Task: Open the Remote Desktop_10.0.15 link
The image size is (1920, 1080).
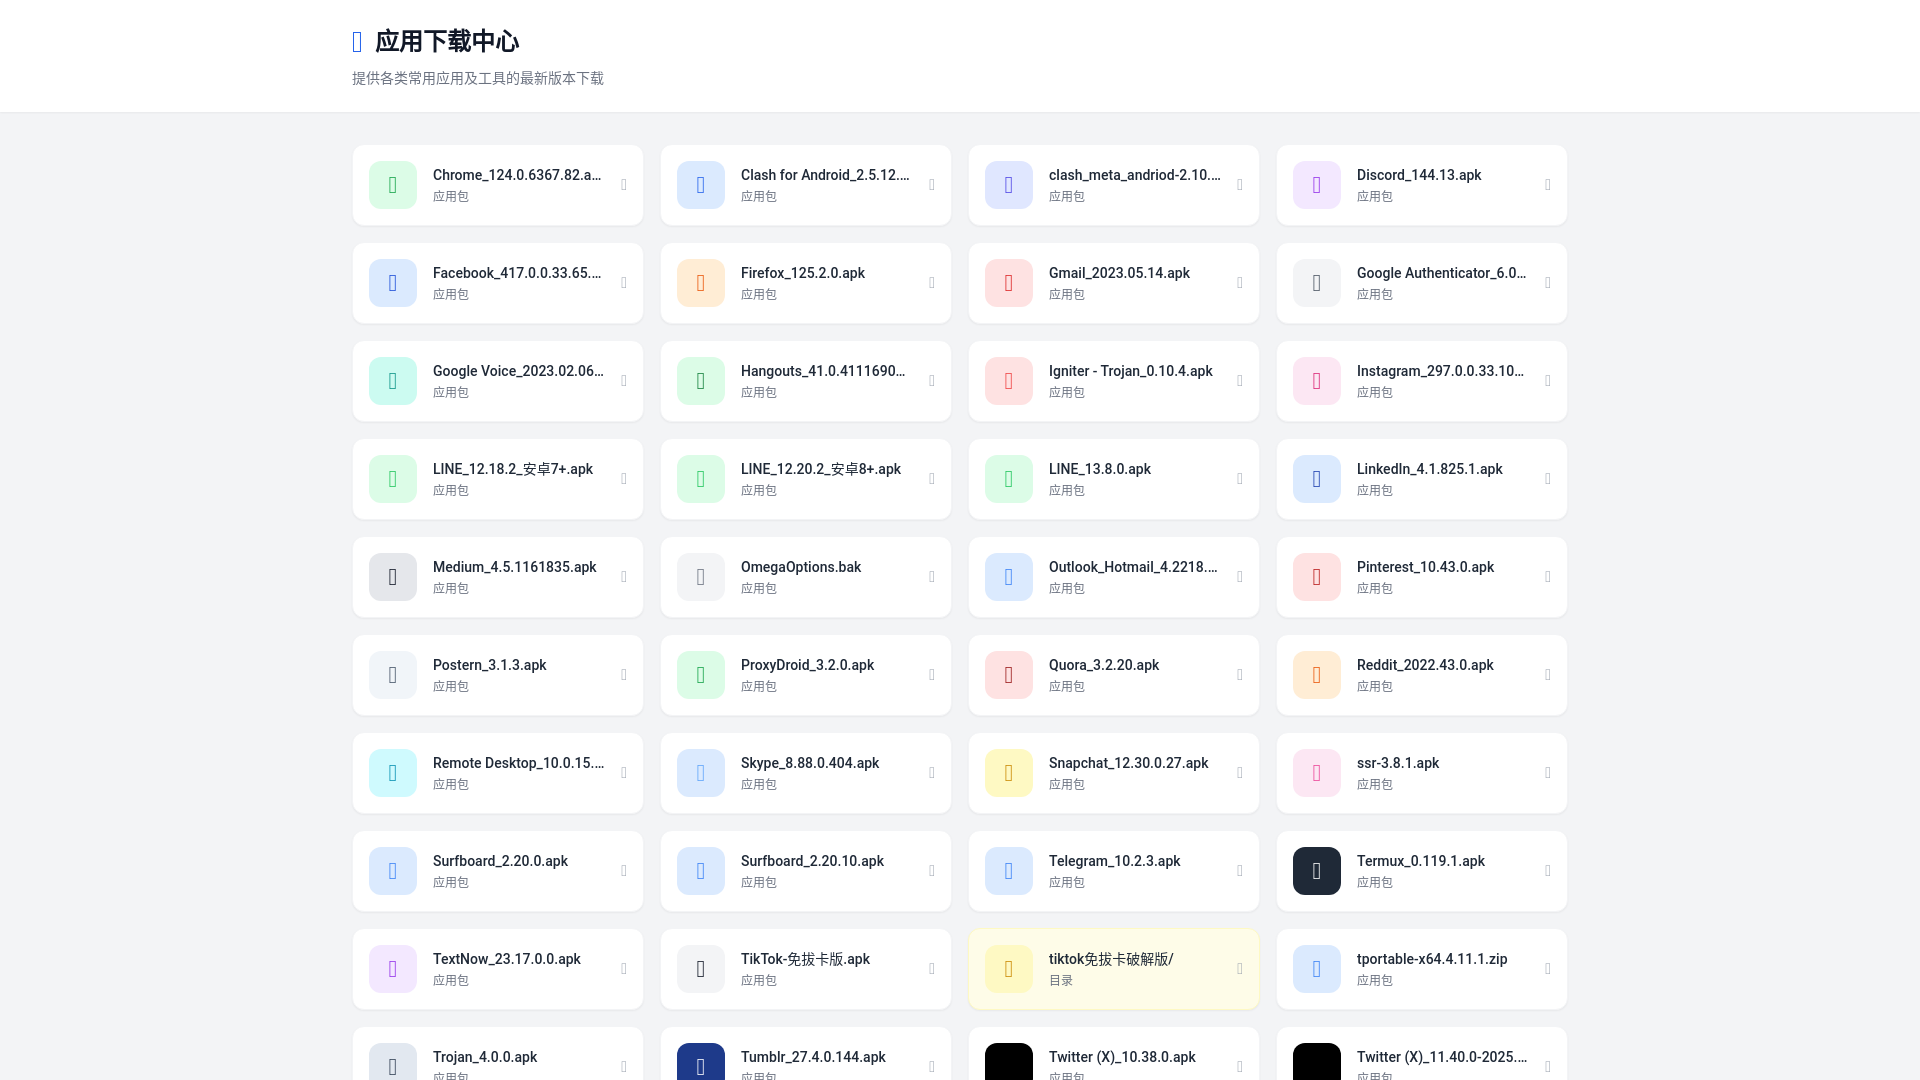Action: pos(498,773)
